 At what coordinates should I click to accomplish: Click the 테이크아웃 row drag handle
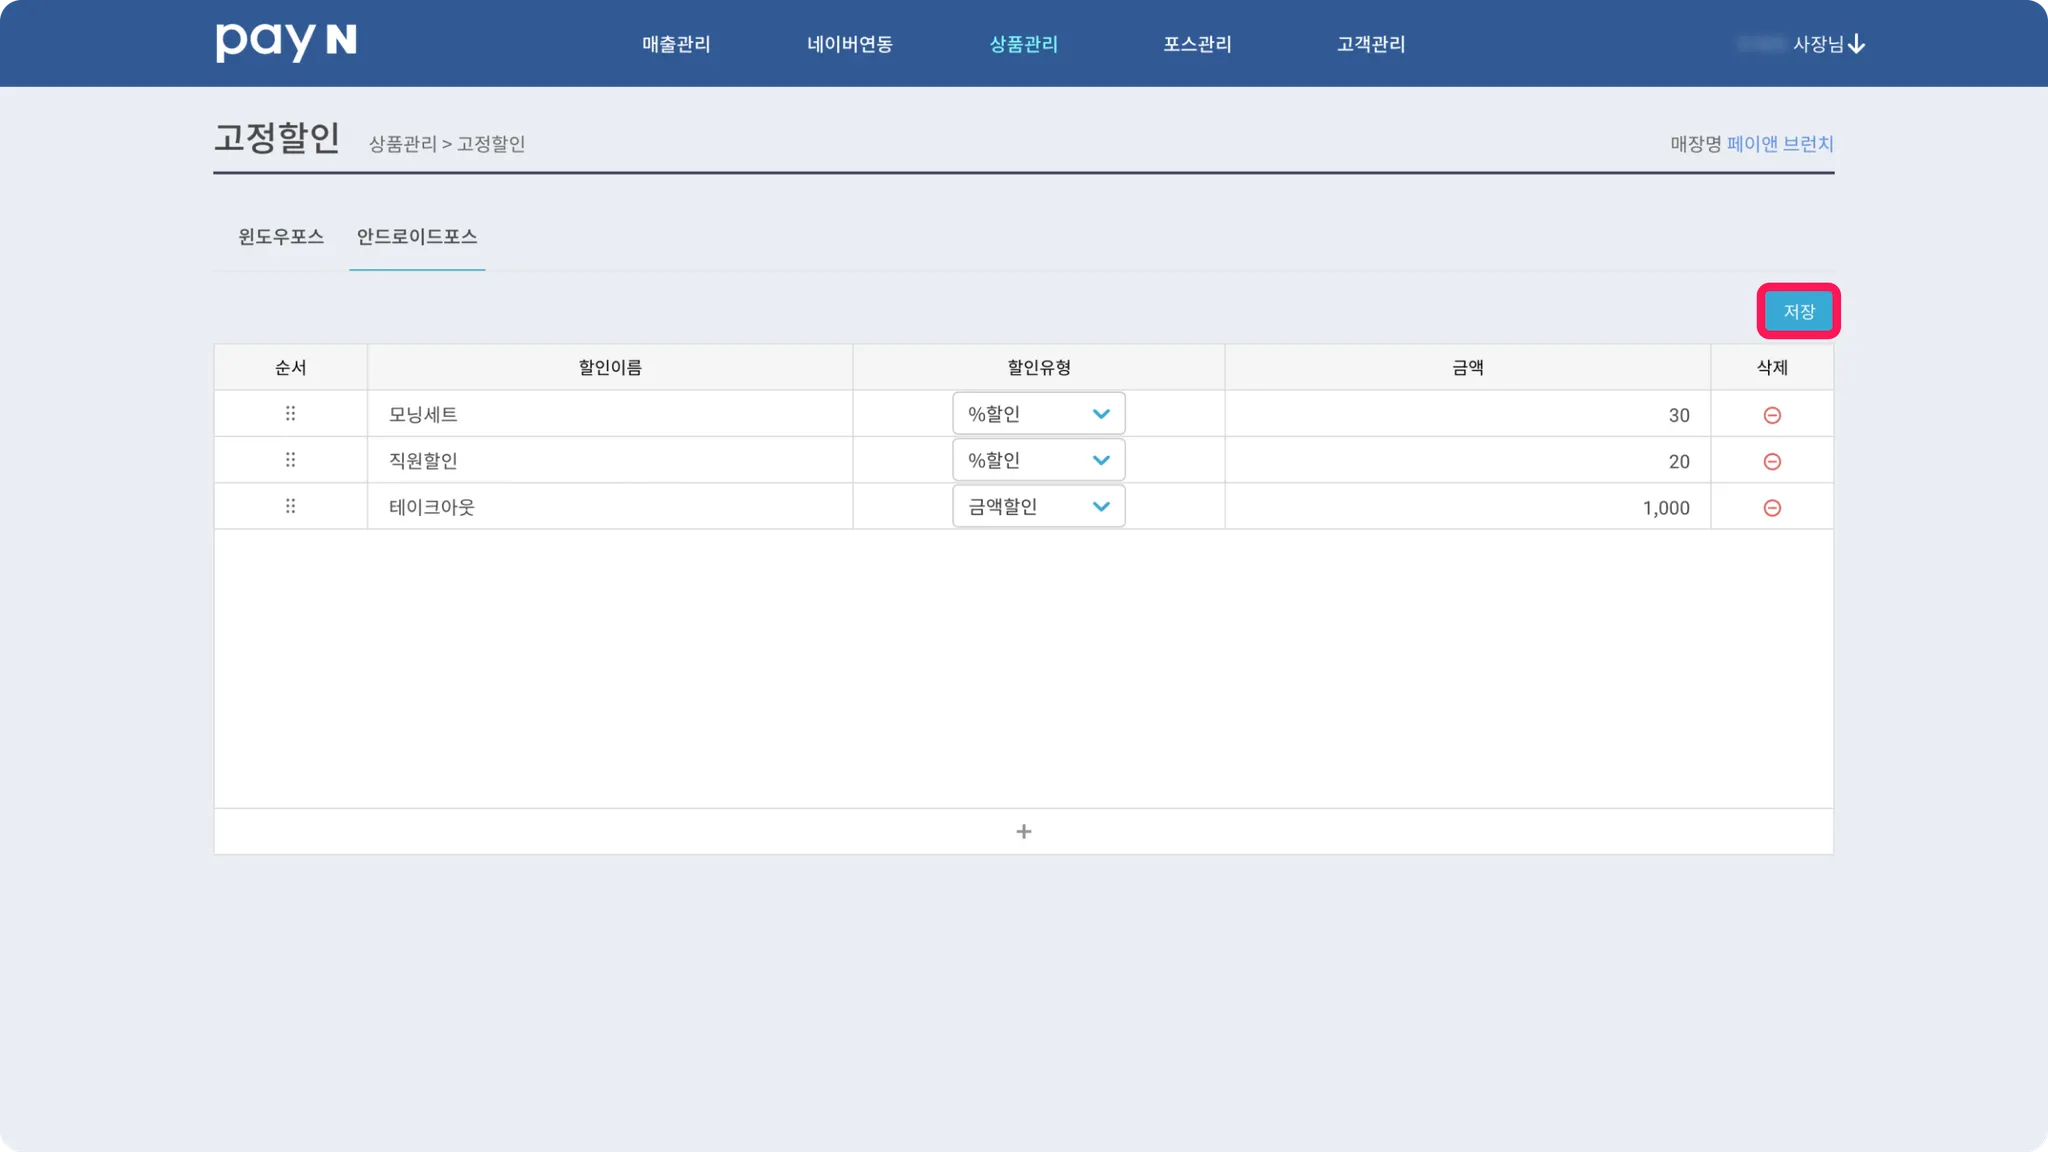click(290, 506)
